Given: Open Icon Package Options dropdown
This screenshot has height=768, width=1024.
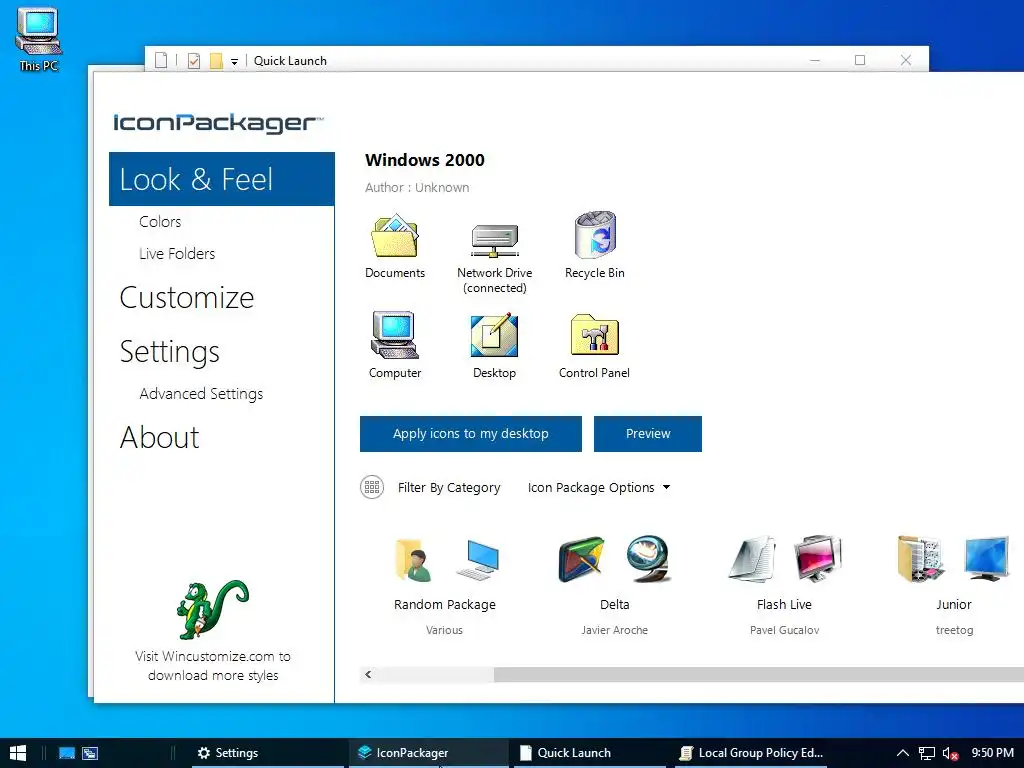Looking at the screenshot, I should point(599,487).
